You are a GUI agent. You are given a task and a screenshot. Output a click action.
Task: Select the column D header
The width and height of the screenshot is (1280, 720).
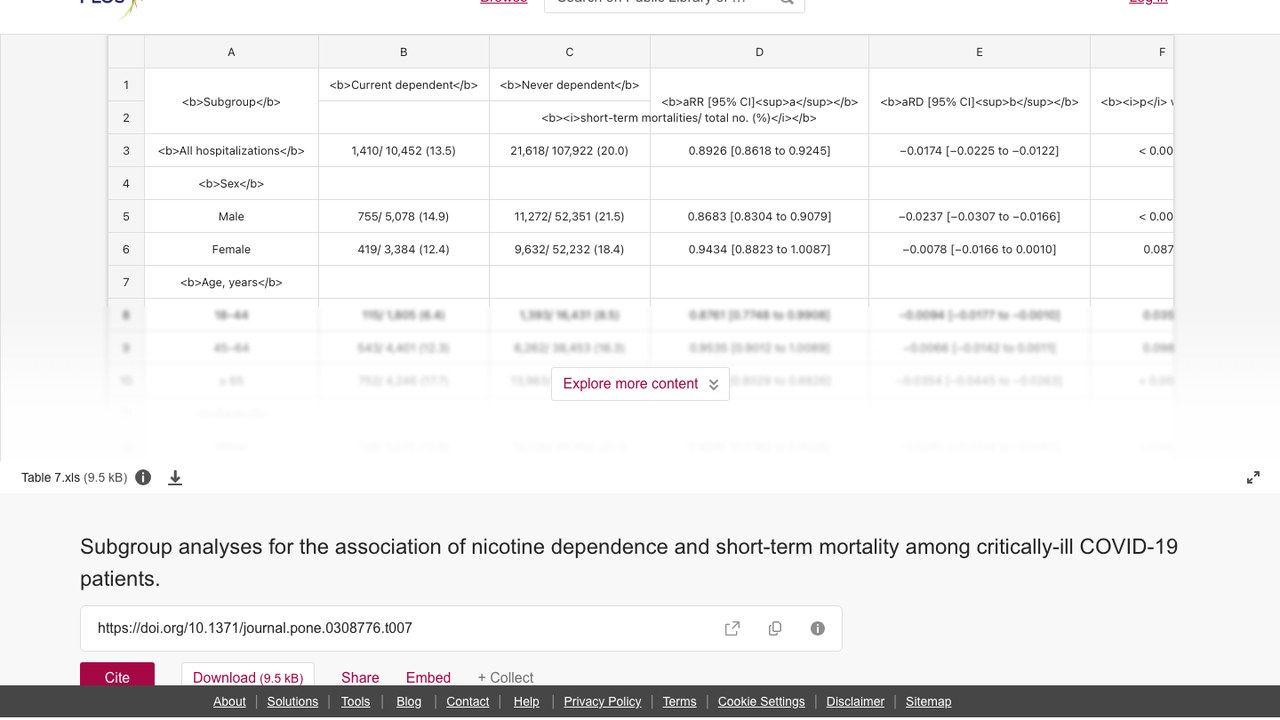click(x=759, y=52)
